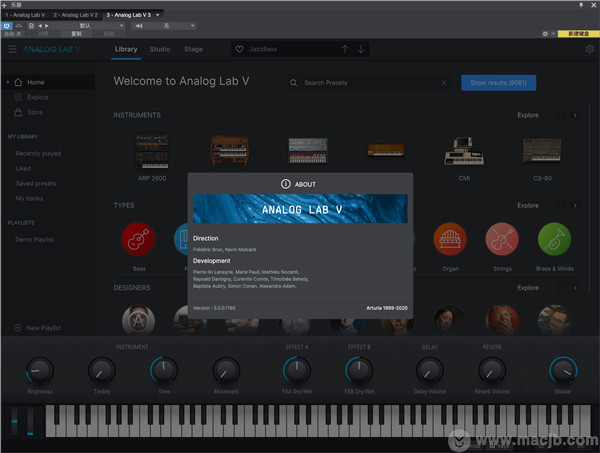Click the Master volume knob
The image size is (600, 453).
561,371
